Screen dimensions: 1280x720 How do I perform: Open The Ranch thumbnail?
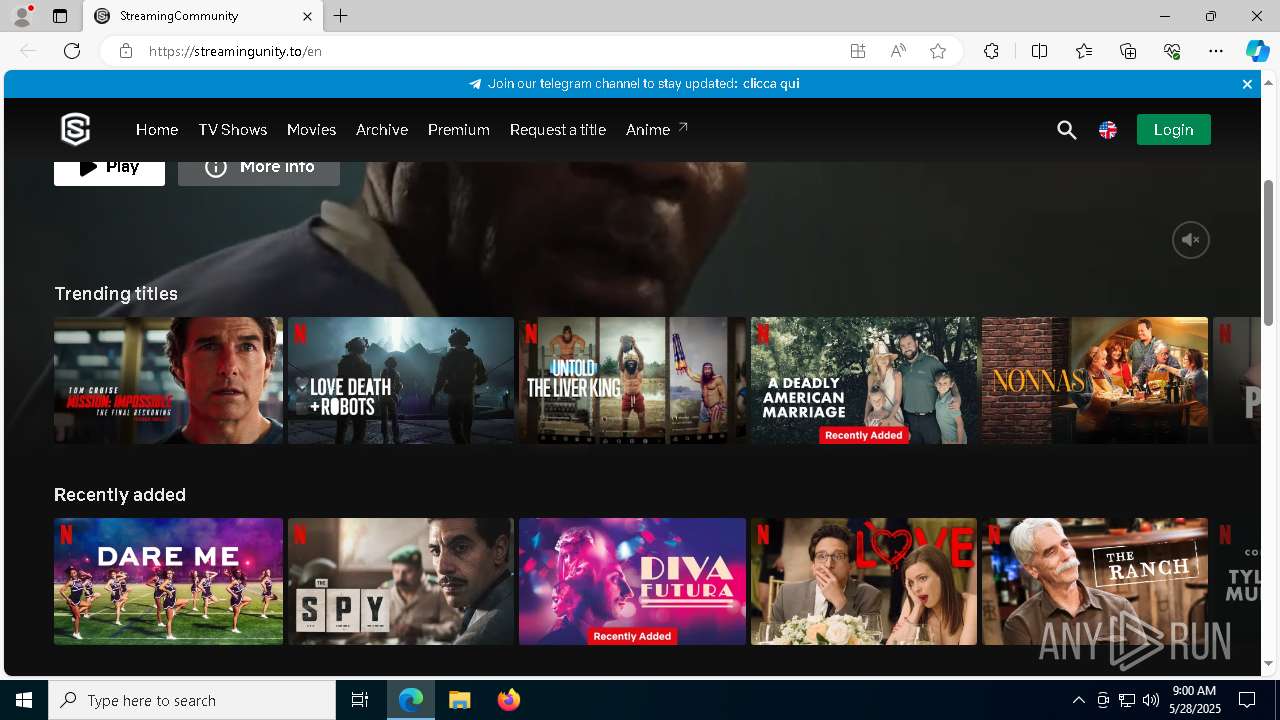point(1095,581)
